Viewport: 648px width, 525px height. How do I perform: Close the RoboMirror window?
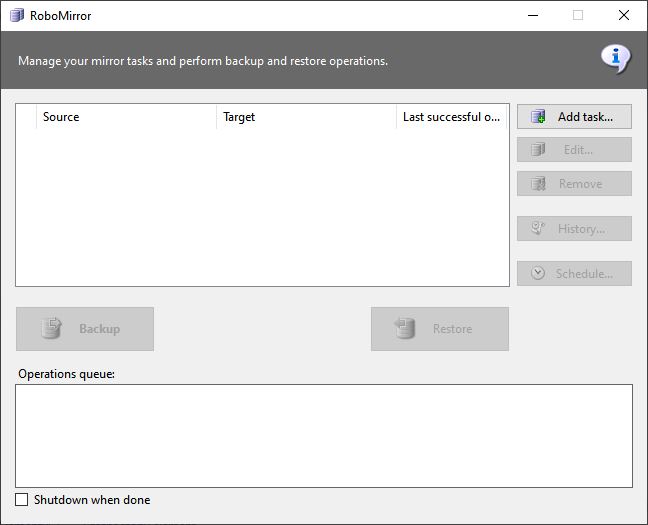click(x=624, y=15)
